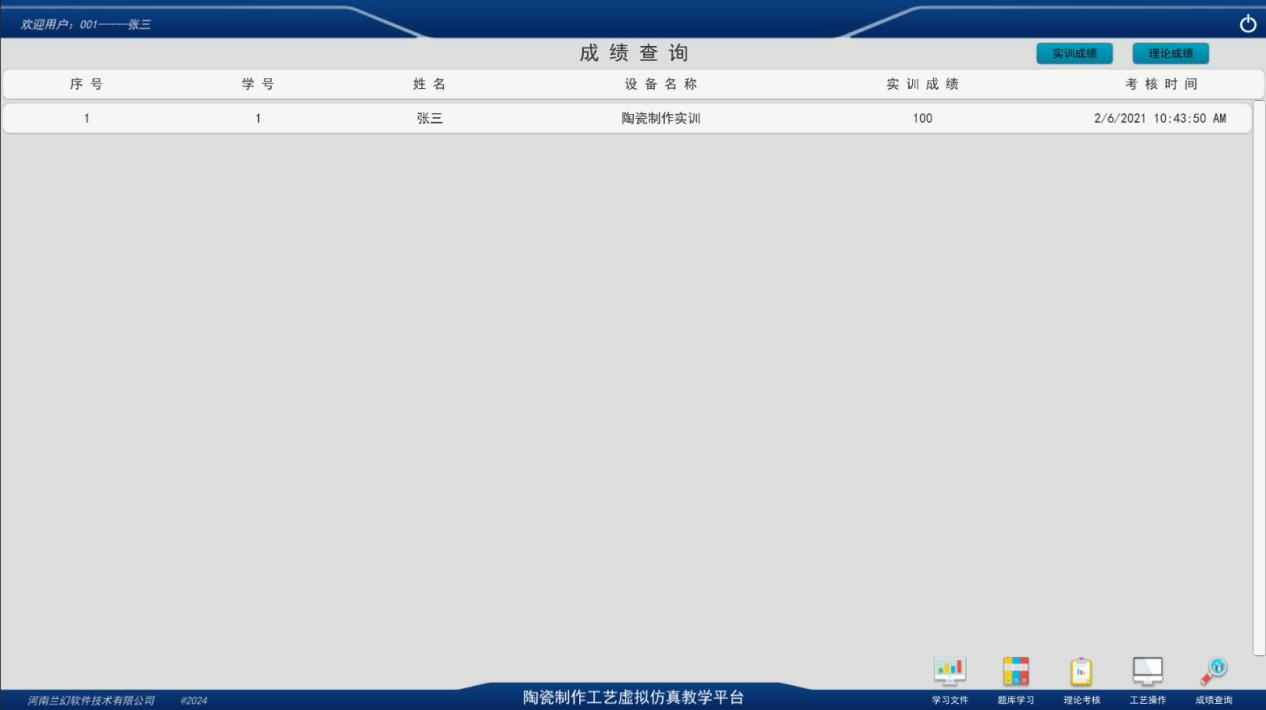Click the power logout icon top right

pos(1248,20)
